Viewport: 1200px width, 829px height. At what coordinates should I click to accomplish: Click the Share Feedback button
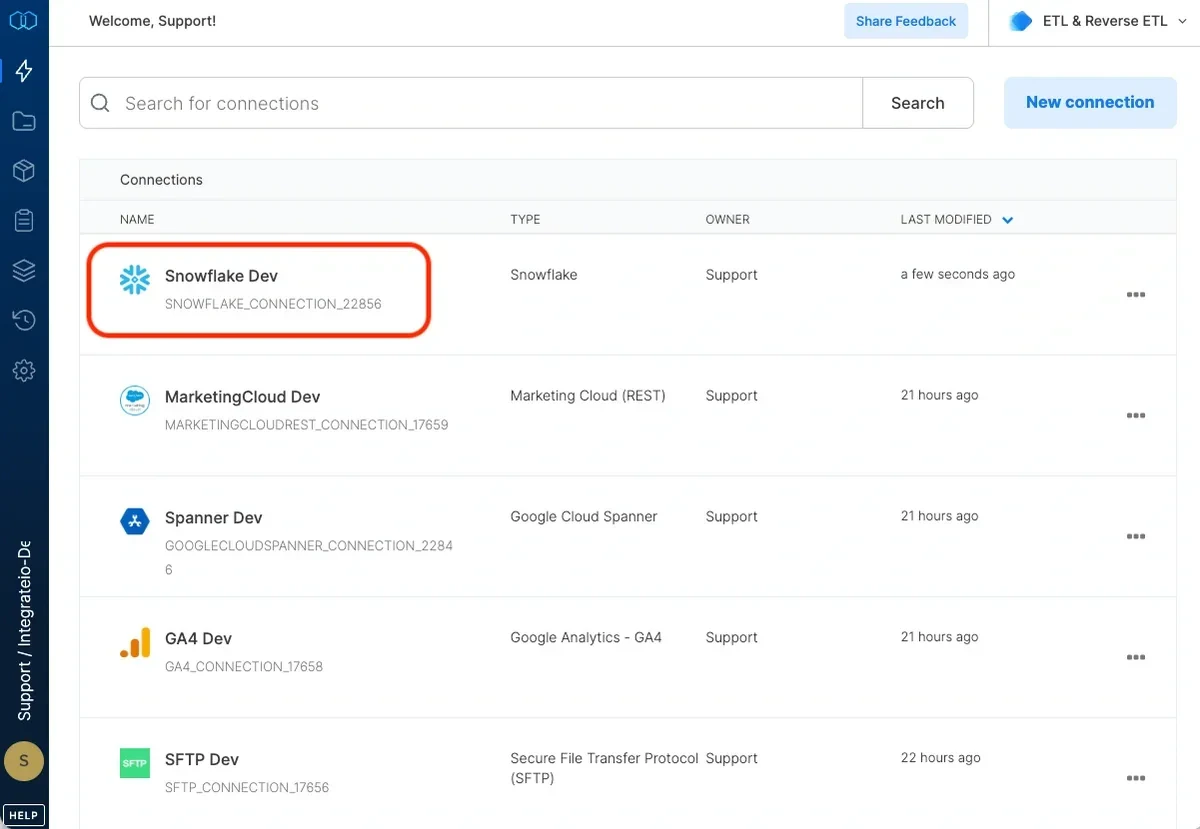point(905,20)
